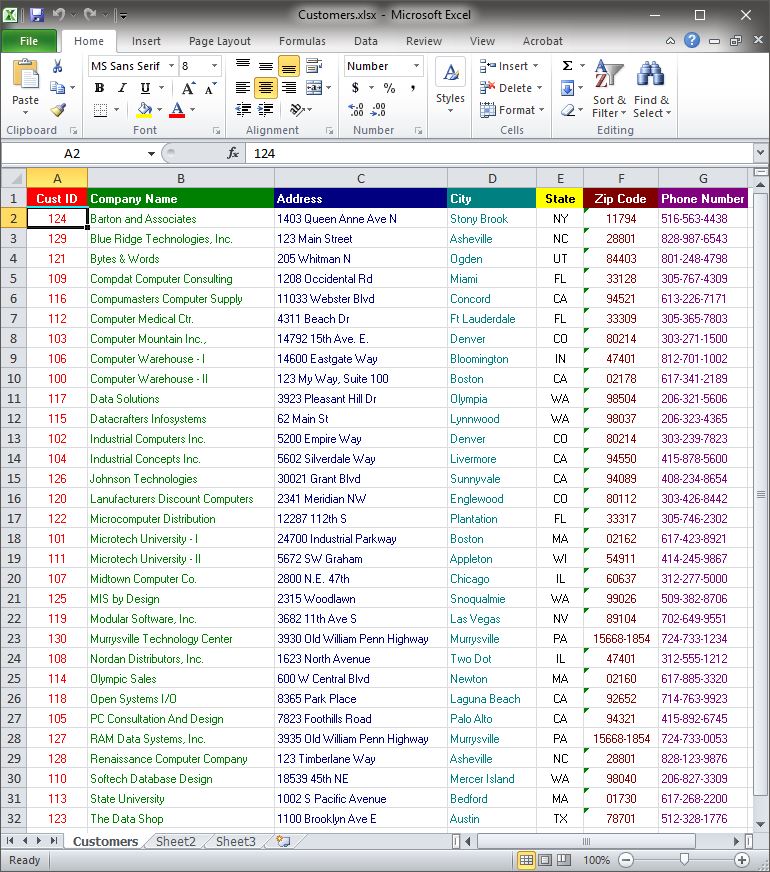The height and width of the screenshot is (872, 770).
Task: Click the Format Painter icon
Action: click(x=58, y=110)
